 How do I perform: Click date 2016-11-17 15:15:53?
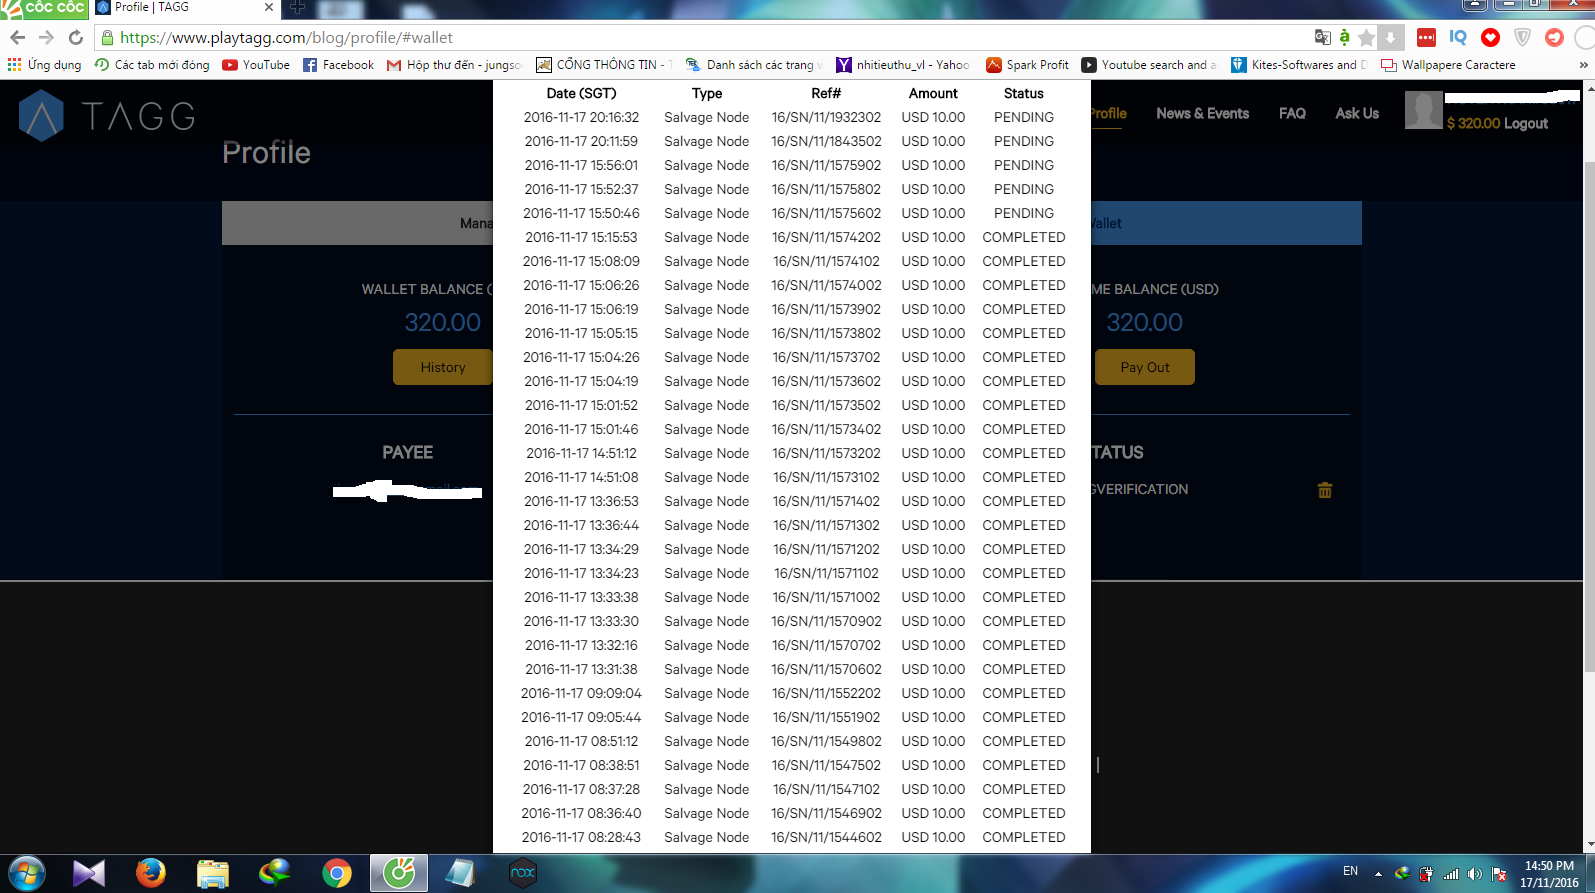click(x=581, y=237)
